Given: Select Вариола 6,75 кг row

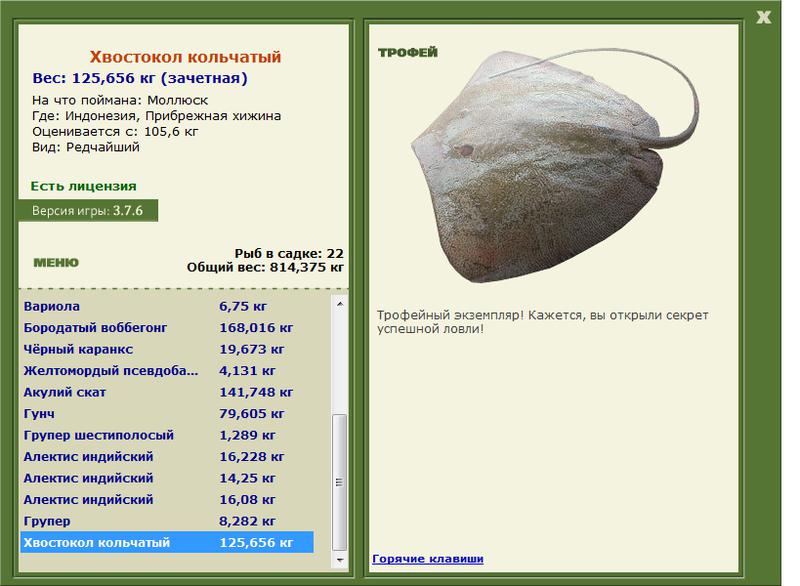Looking at the screenshot, I should click(x=167, y=307).
